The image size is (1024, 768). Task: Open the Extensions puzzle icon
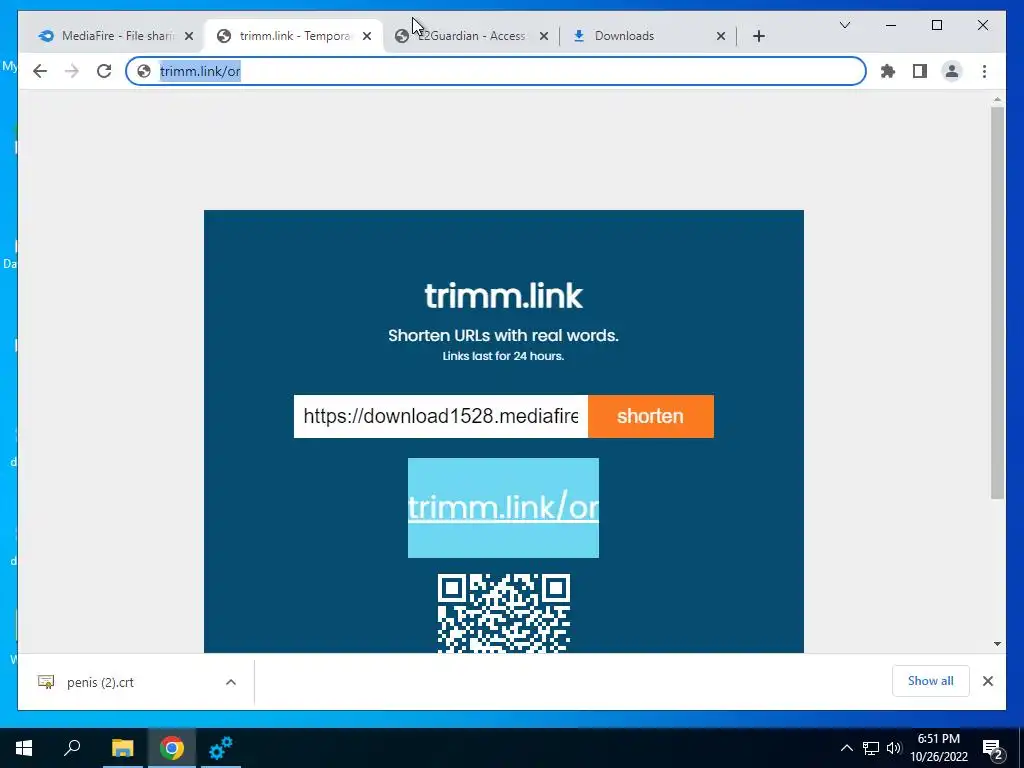pyautogui.click(x=888, y=71)
